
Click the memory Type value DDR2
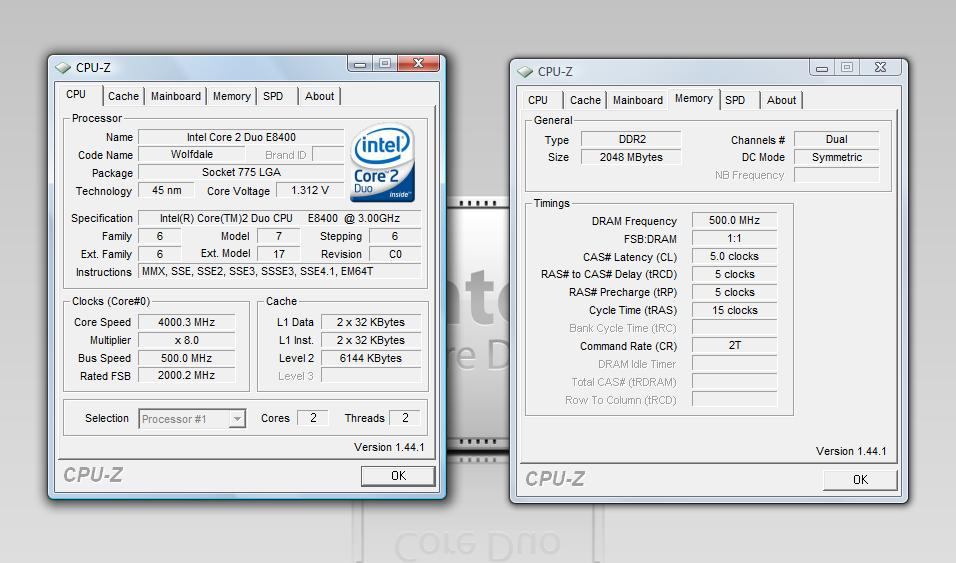click(x=632, y=139)
